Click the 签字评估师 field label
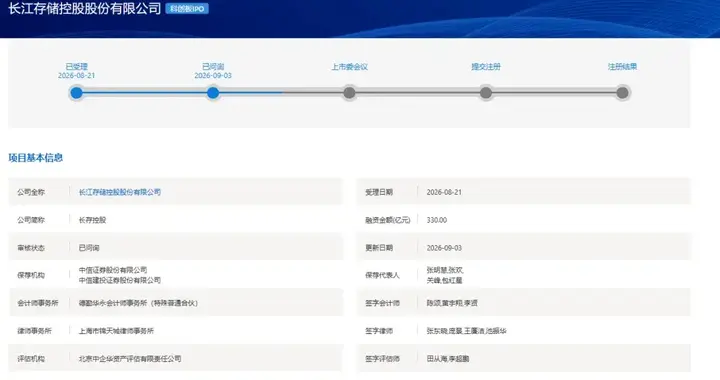 [x=382, y=358]
